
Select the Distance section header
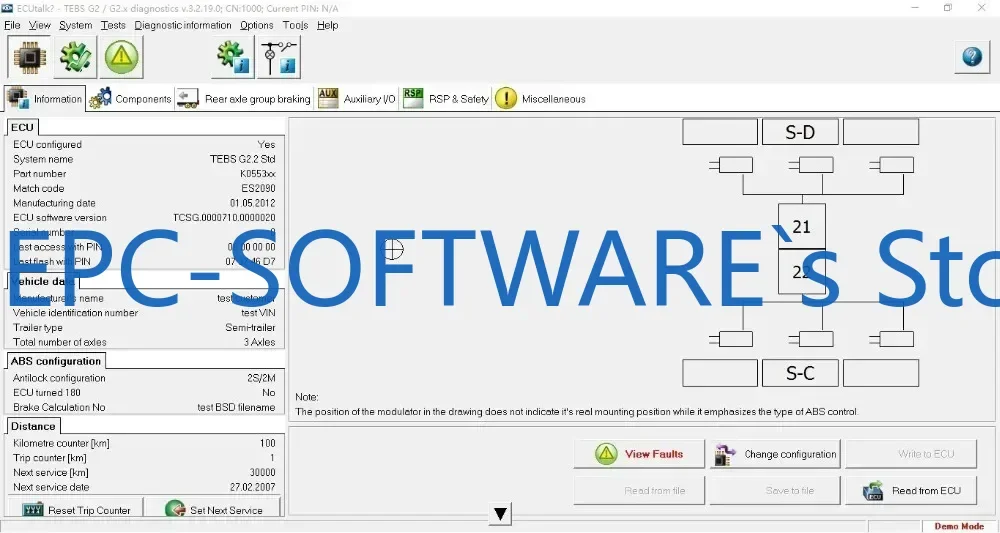(x=33, y=426)
